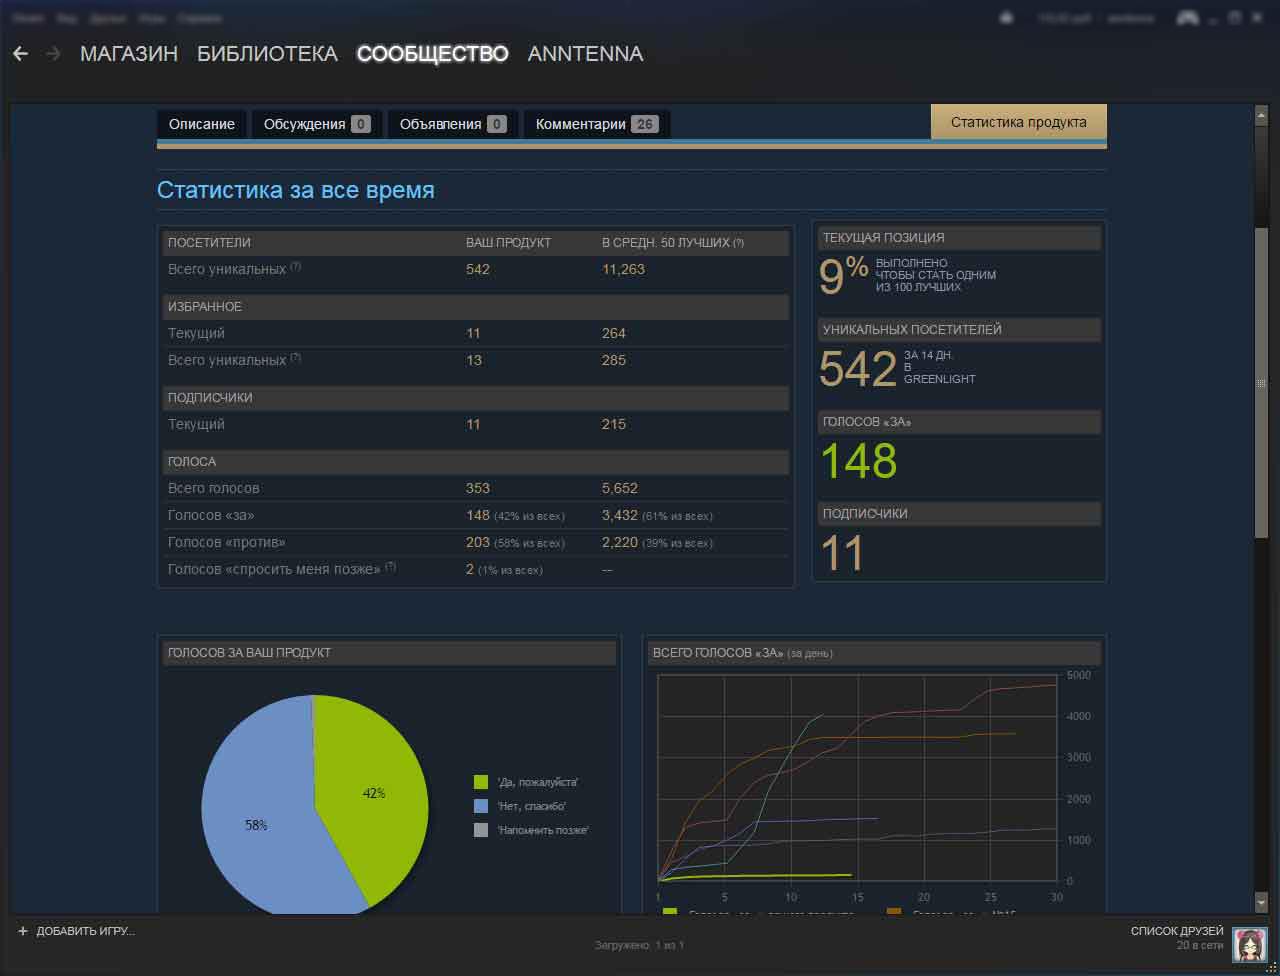This screenshot has width=1280, height=976.
Task: Click the СПИСОК ДРУЗЕЙ link
Action: point(1176,931)
